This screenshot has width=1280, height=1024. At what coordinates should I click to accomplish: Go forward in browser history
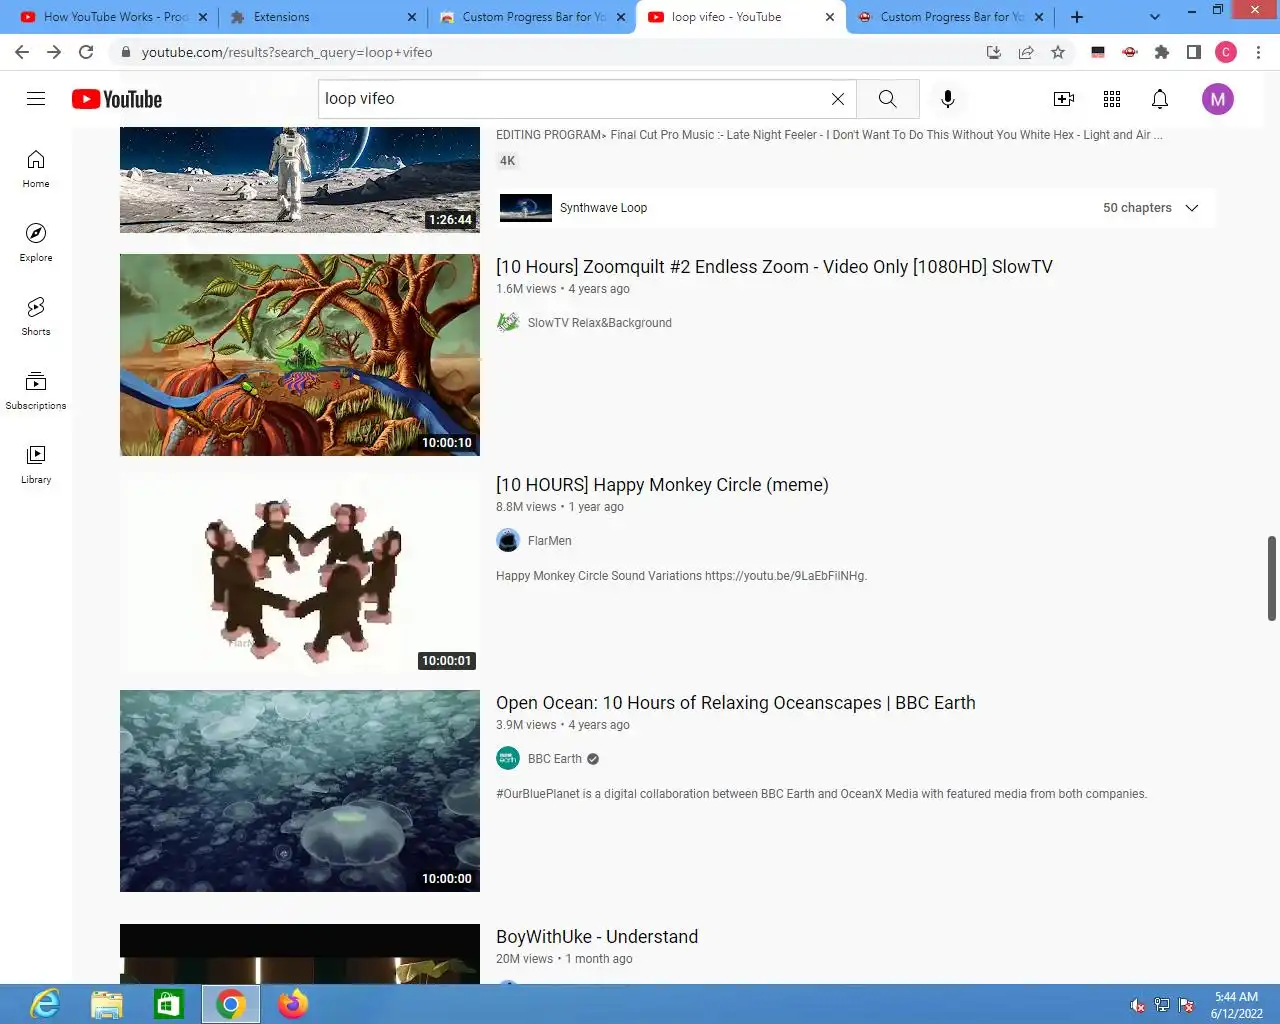54,52
